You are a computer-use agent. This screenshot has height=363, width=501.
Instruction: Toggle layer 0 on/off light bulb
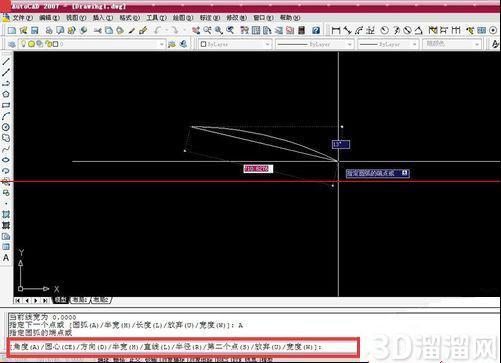point(23,44)
